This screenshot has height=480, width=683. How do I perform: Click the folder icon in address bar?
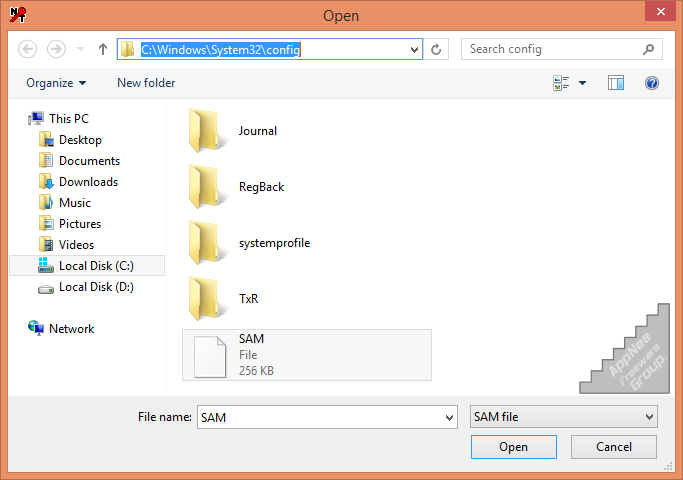[x=127, y=49]
